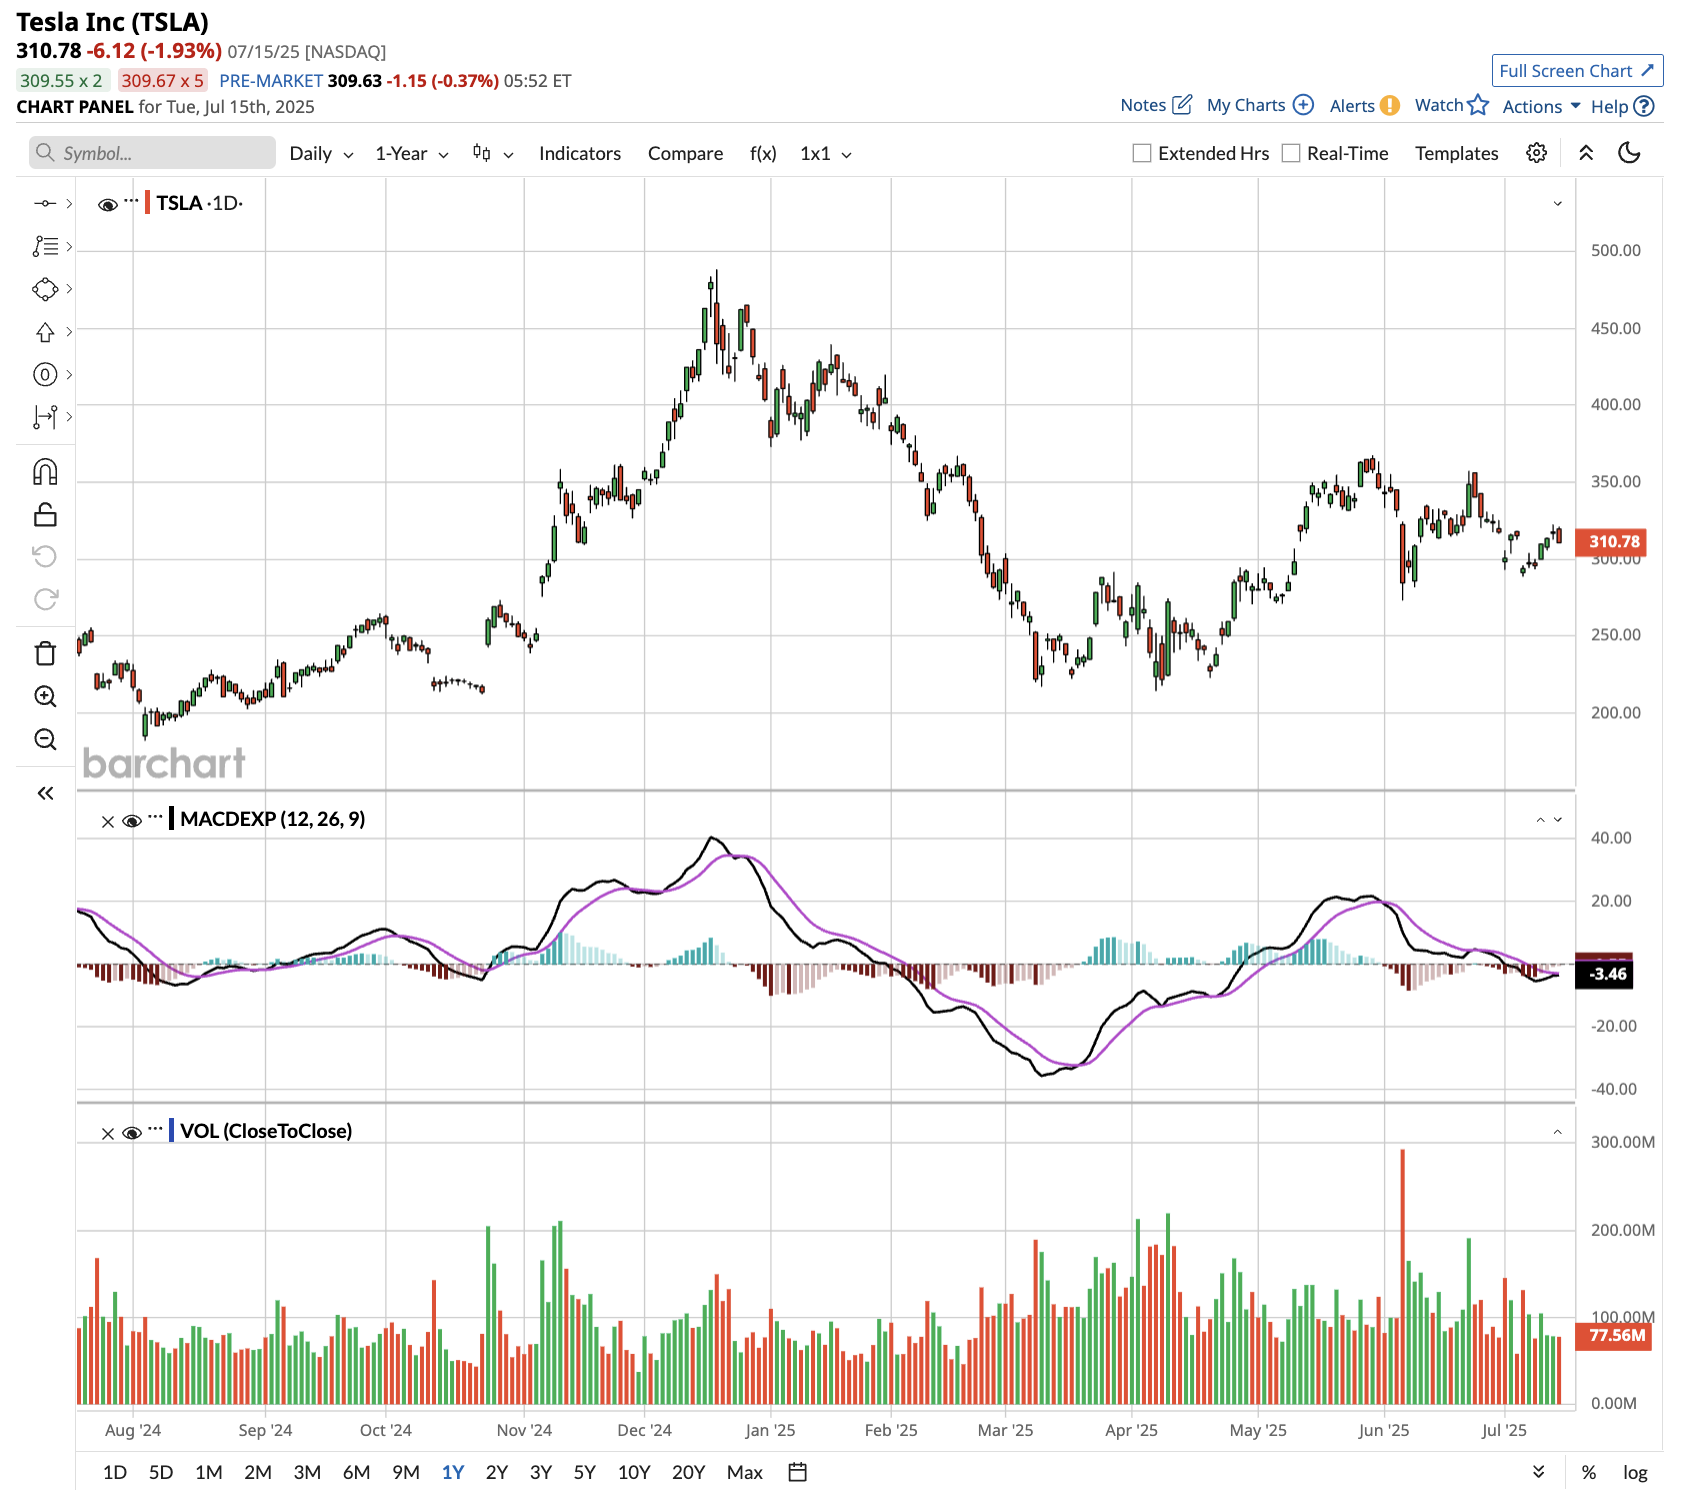Open the Help question mark icon
1690x1490 pixels.
[1644, 106]
